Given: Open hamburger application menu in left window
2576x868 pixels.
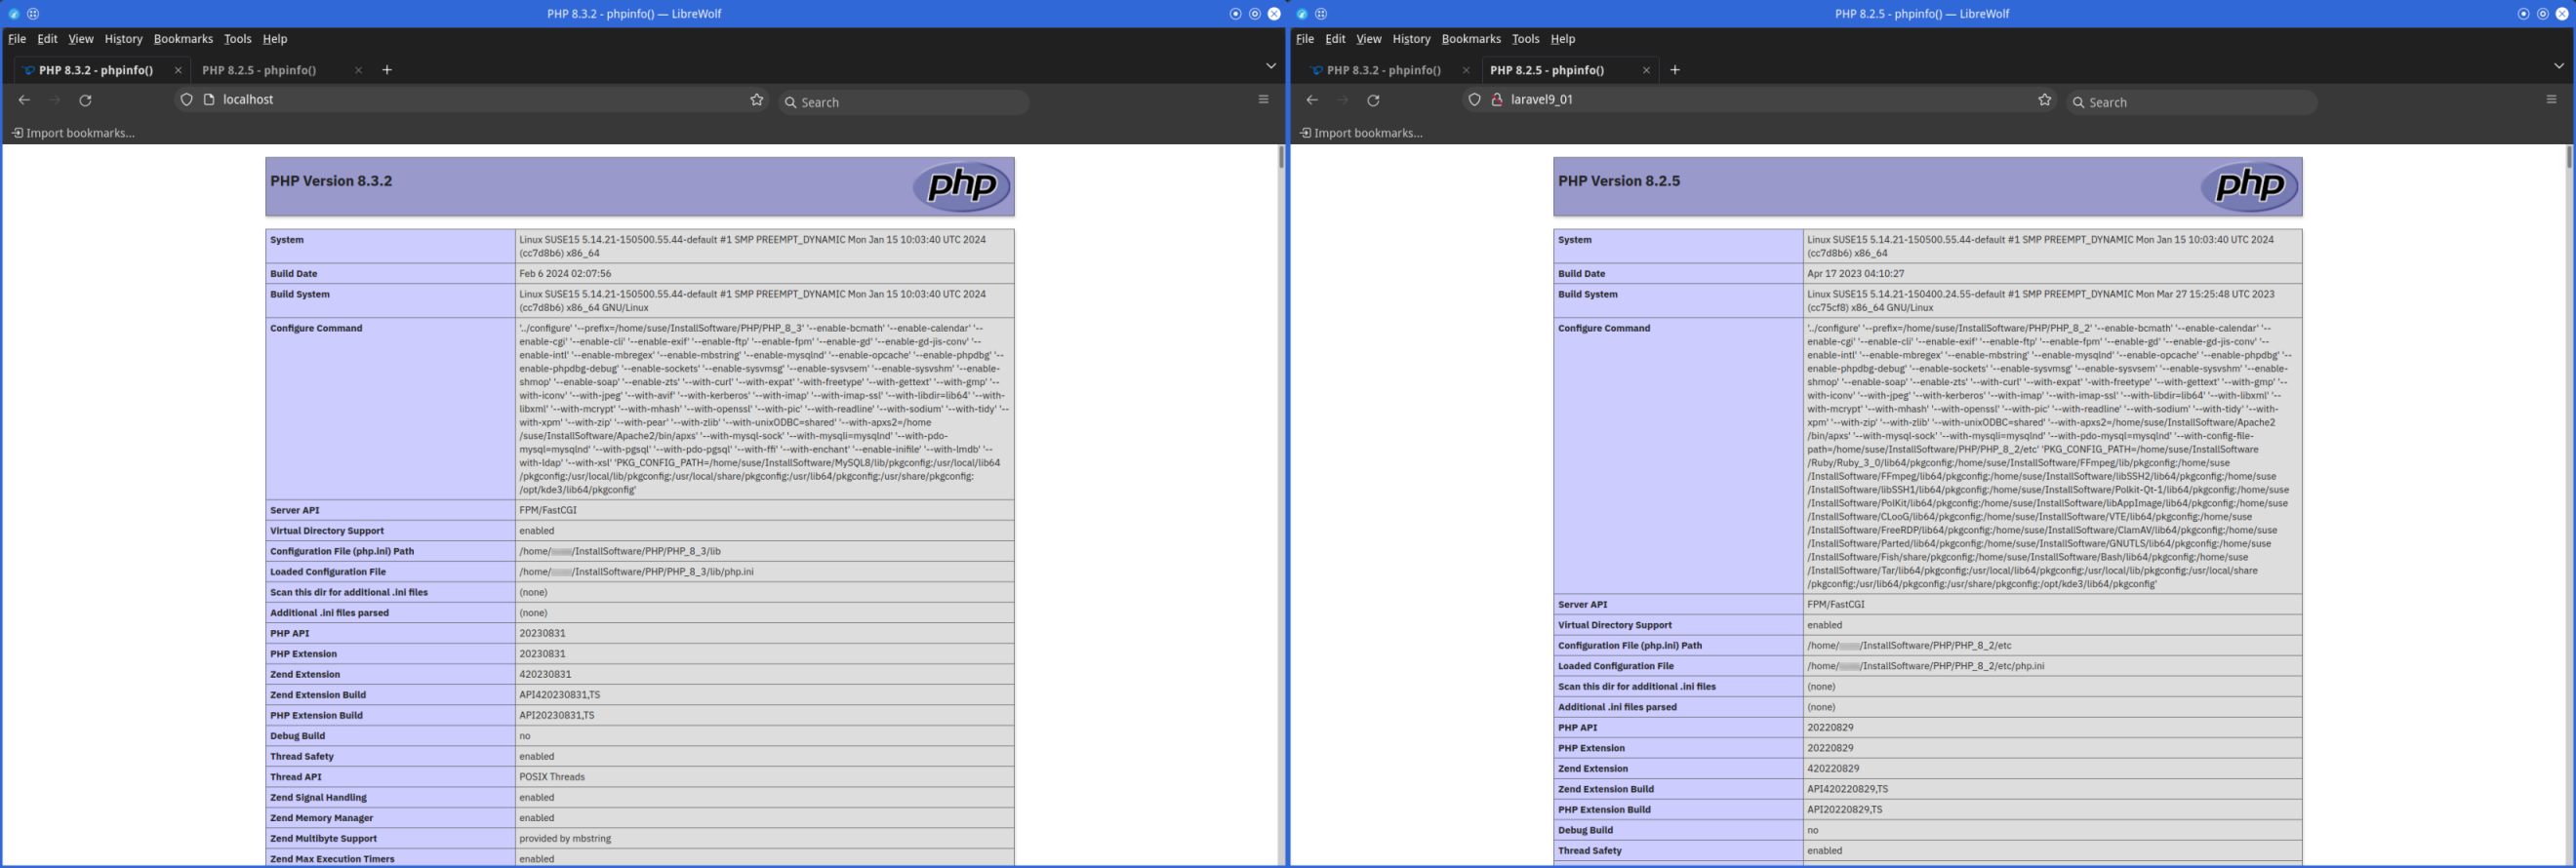Looking at the screenshot, I should 1263,100.
